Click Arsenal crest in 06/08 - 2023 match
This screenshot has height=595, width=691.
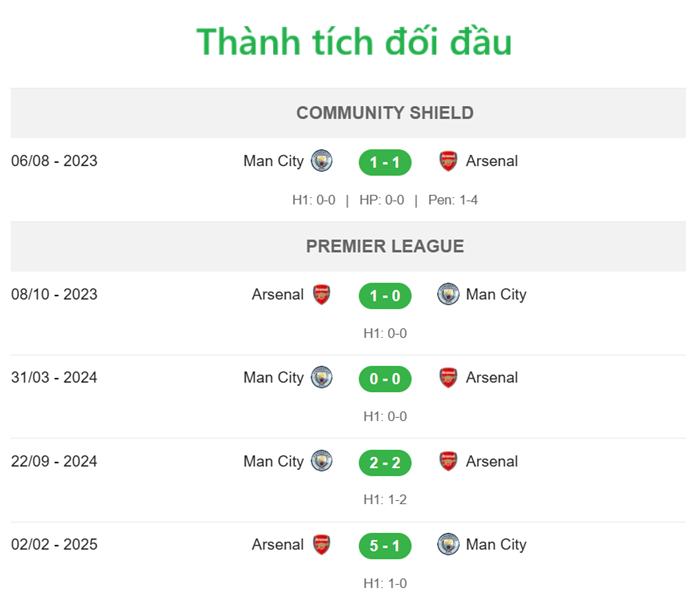point(448,161)
